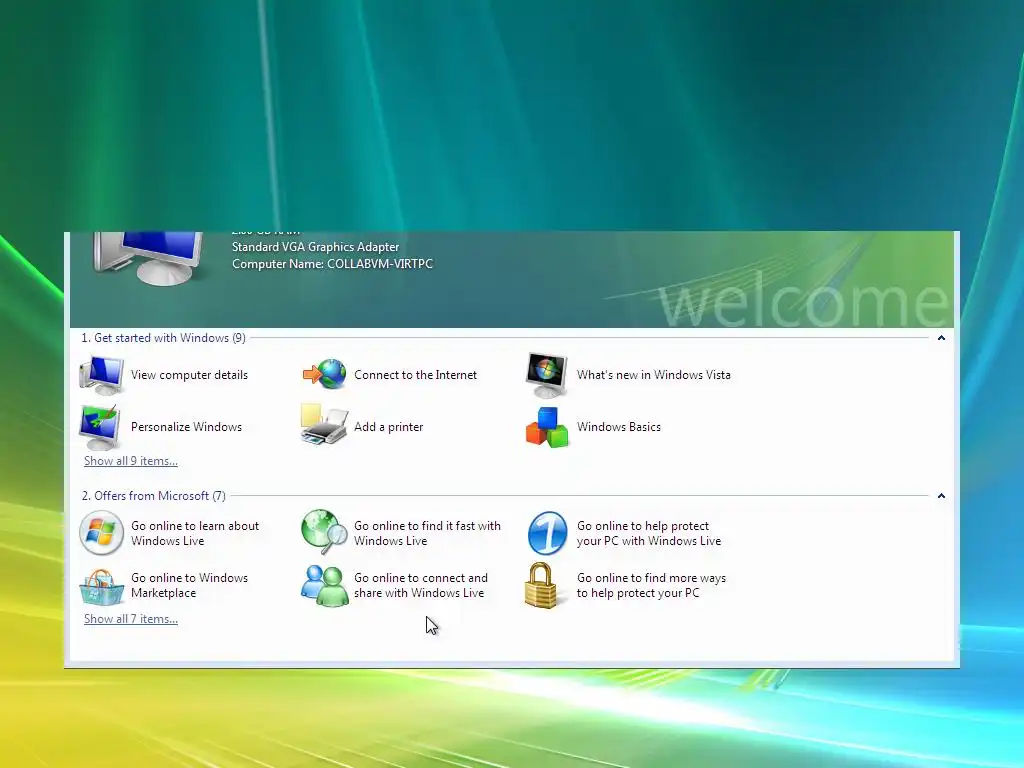This screenshot has height=768, width=1024.
Task: Open the Personalize Windows icon
Action: (x=100, y=427)
